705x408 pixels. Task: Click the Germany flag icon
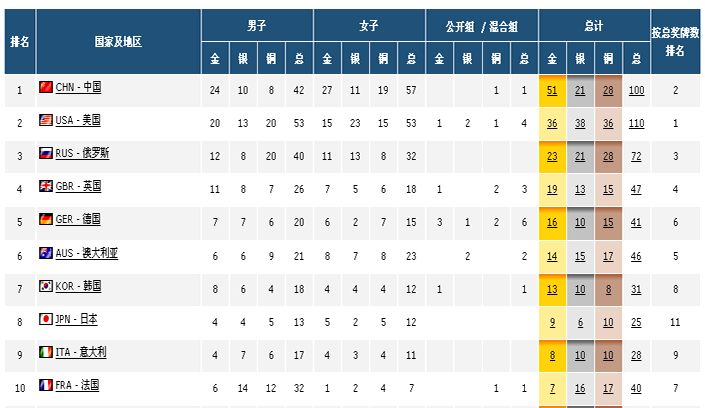[45, 220]
